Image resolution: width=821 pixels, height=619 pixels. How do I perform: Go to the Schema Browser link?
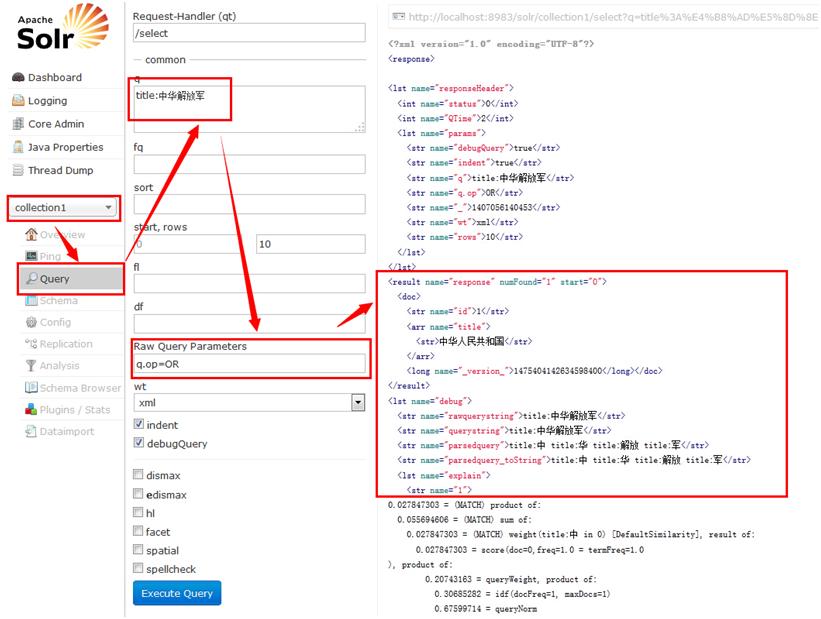click(80, 388)
